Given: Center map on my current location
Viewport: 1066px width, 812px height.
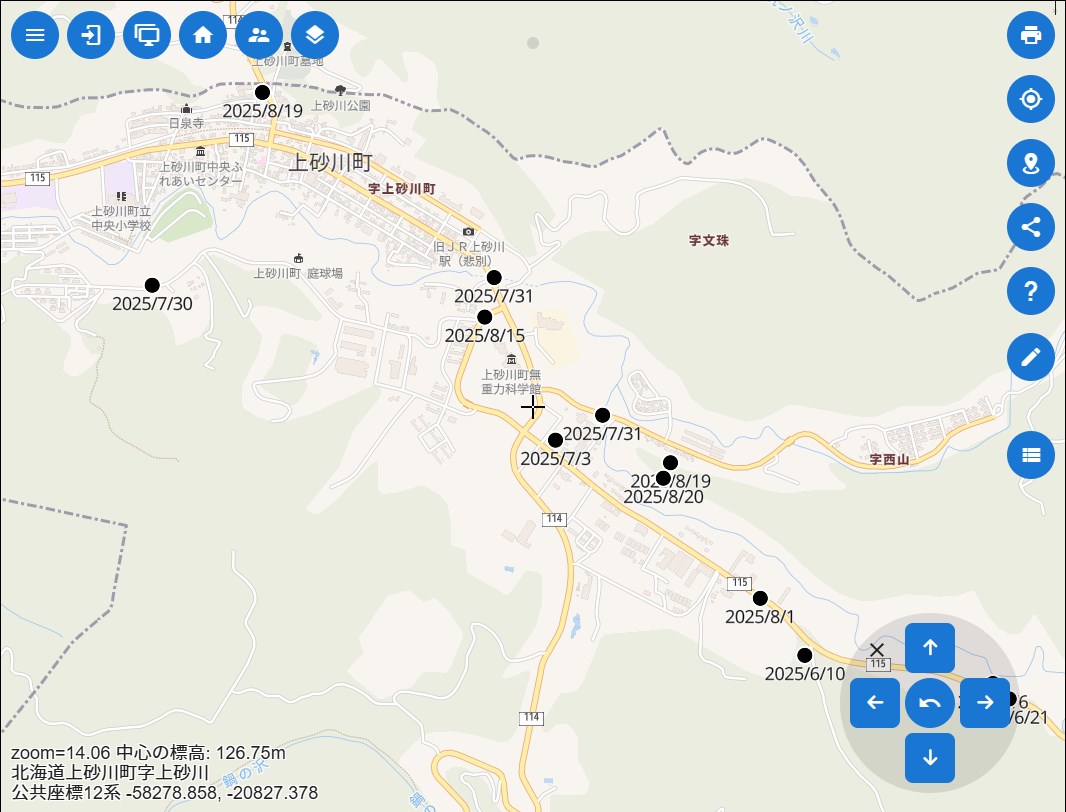Looking at the screenshot, I should [1031, 99].
